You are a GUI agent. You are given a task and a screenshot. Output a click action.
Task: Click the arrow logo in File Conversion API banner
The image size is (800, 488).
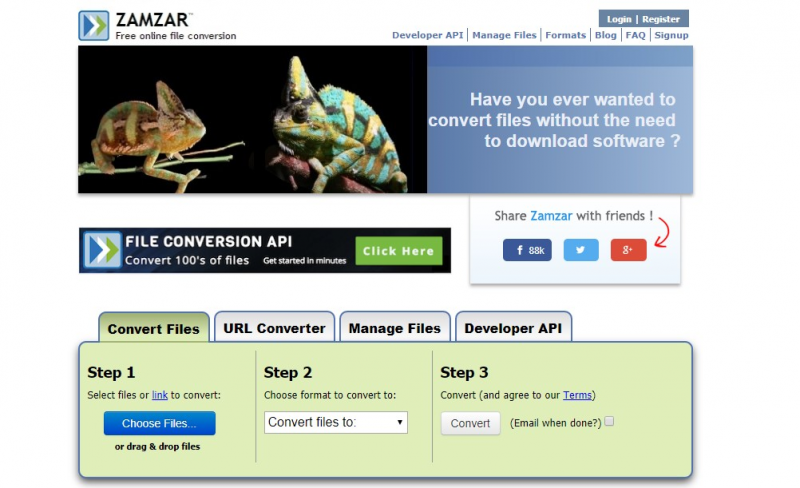pyautogui.click(x=102, y=250)
